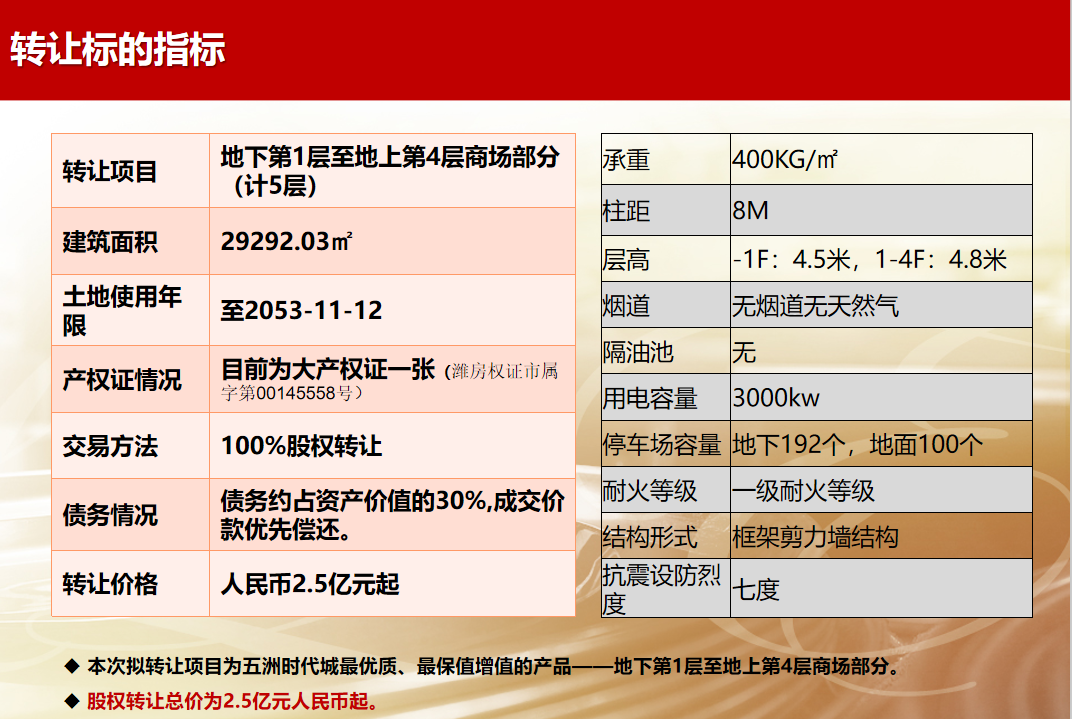1072x719 pixels.
Task: Click the 抗震设防烈度 label cell
Action: coord(666,588)
